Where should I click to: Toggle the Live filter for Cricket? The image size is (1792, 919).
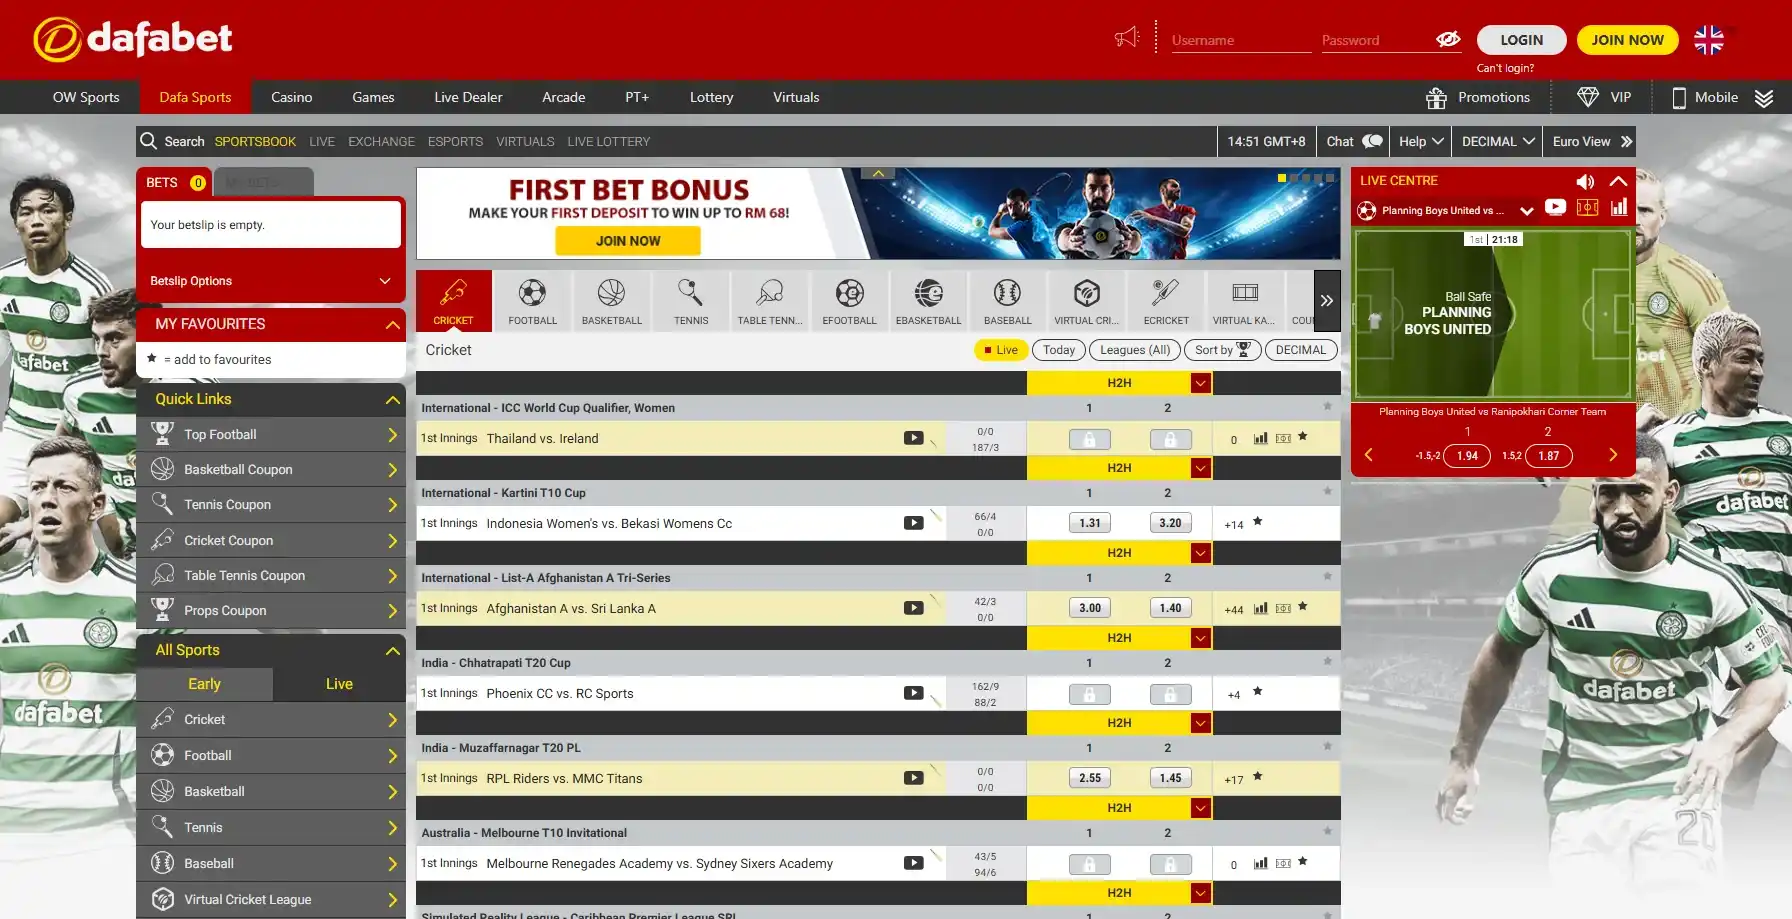[1000, 350]
